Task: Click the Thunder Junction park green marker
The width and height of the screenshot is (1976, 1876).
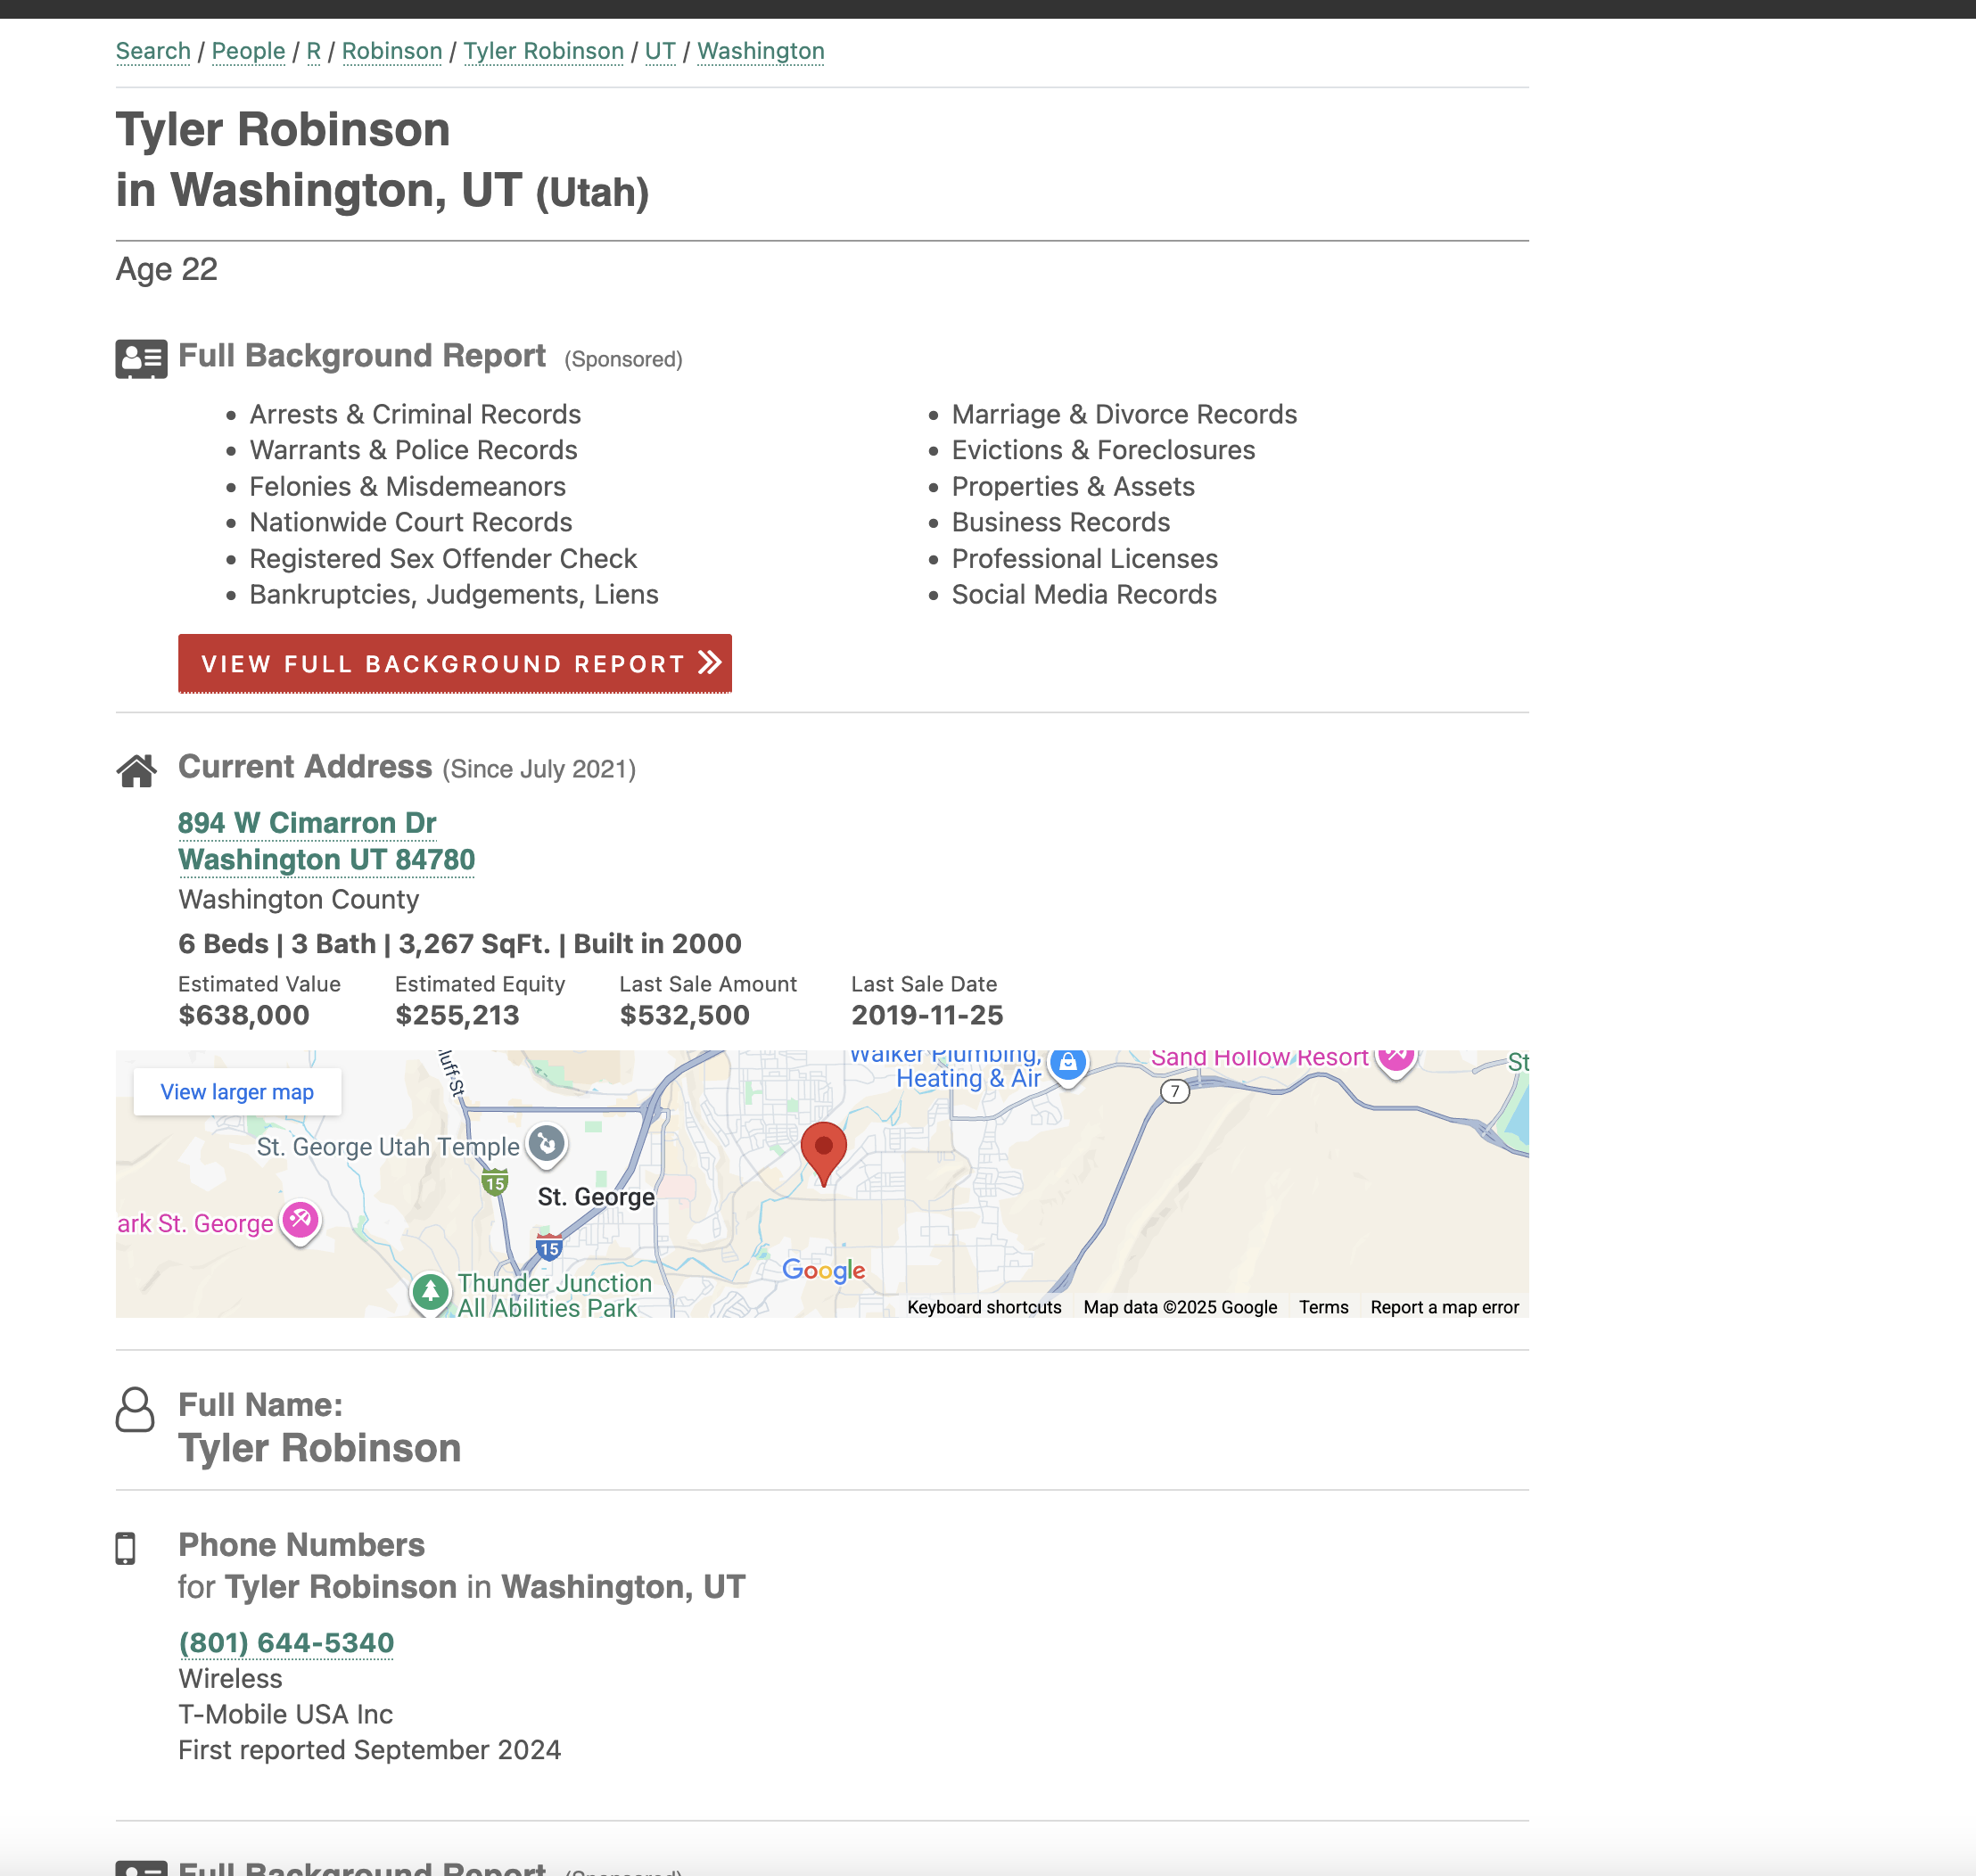Action: tap(430, 1292)
